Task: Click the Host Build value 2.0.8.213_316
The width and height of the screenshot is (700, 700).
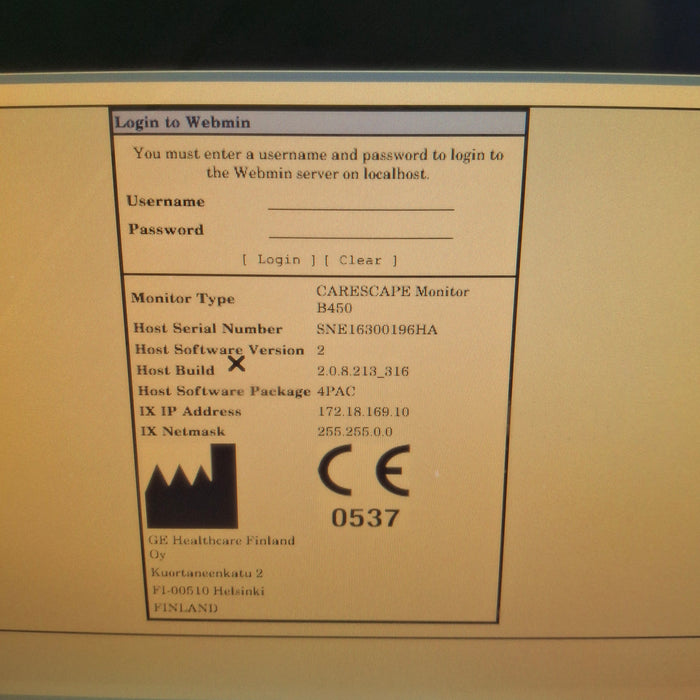Action: coord(362,371)
